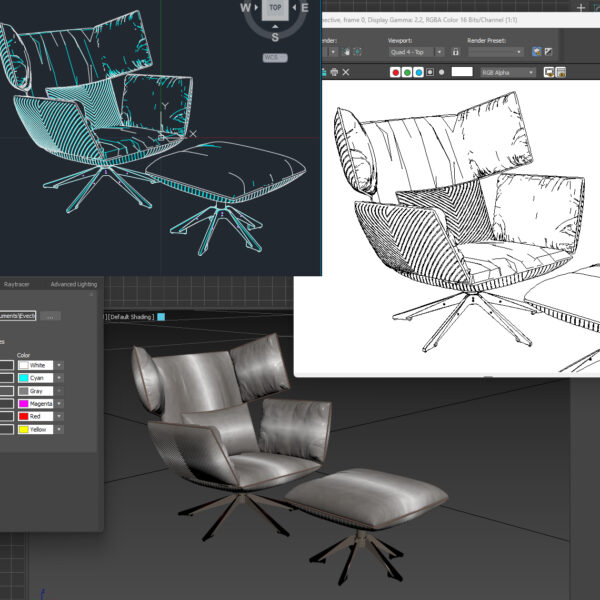Click the [Default Shading] viewport label

(x=131, y=317)
